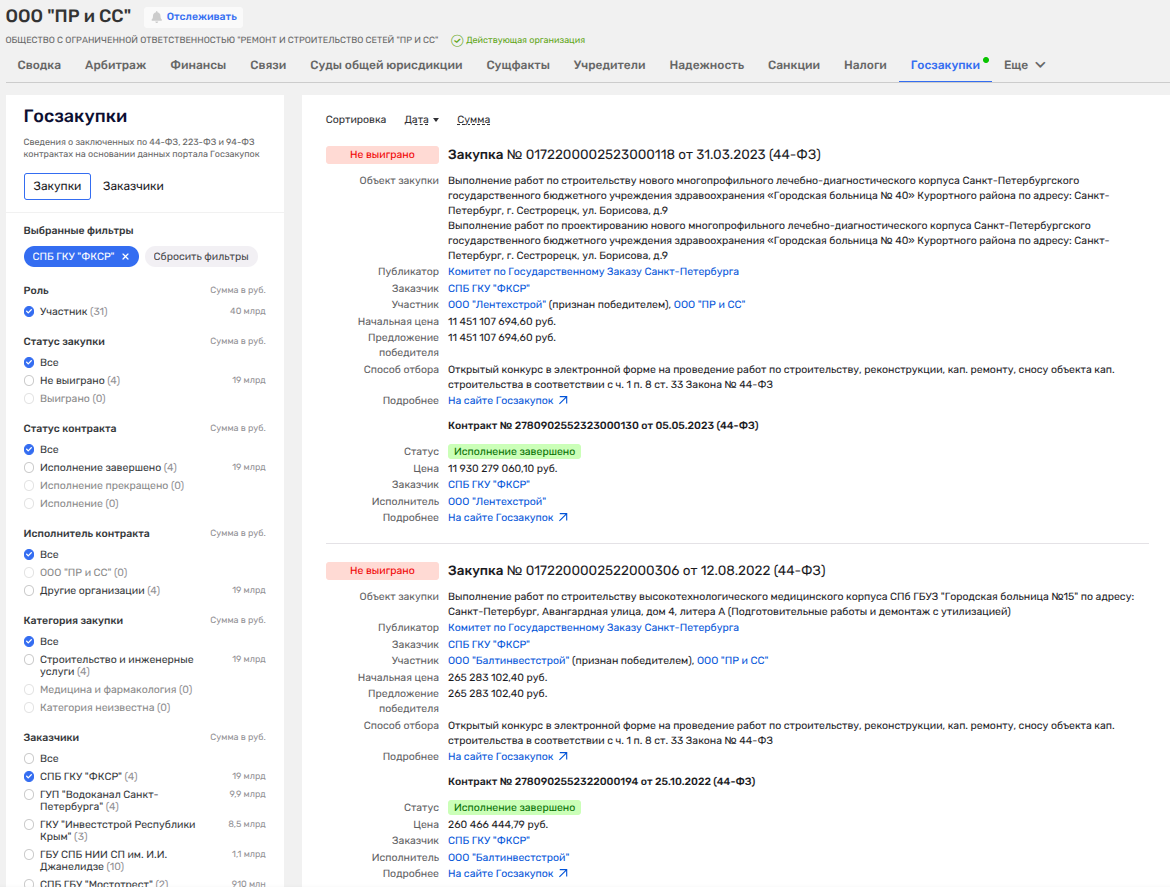Click the external link icon under contract 2780902552322000194
1170x887 pixels.
[x=563, y=874]
